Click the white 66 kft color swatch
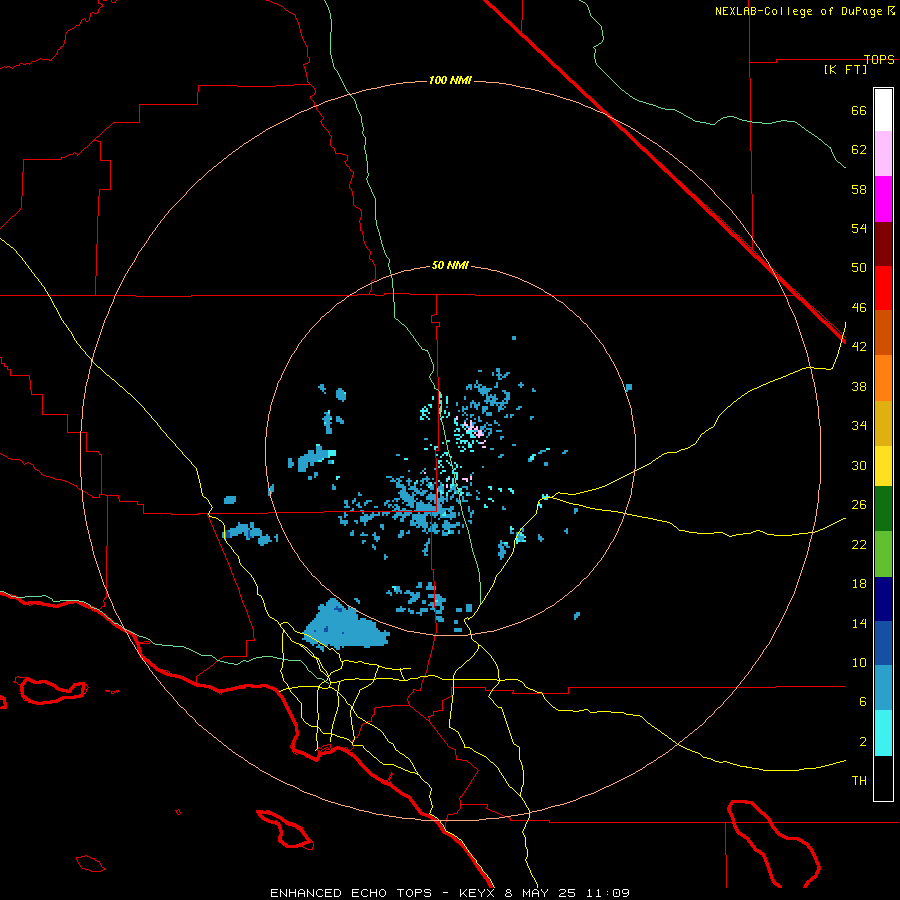 [883, 110]
